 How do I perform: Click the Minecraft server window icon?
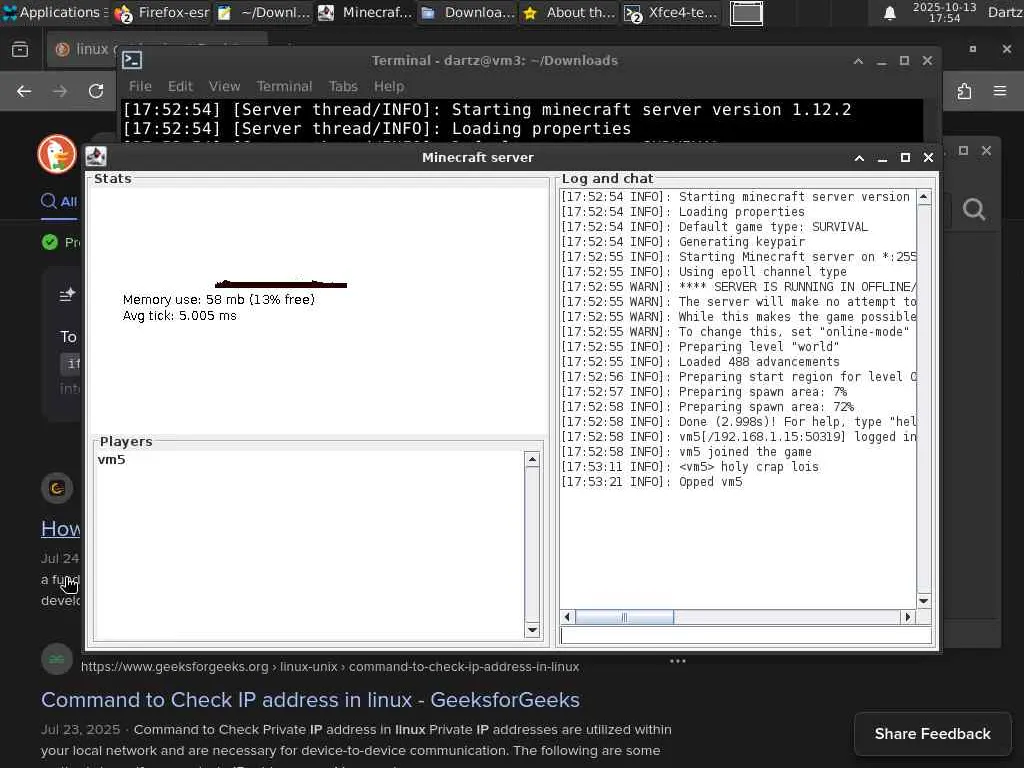coord(96,157)
